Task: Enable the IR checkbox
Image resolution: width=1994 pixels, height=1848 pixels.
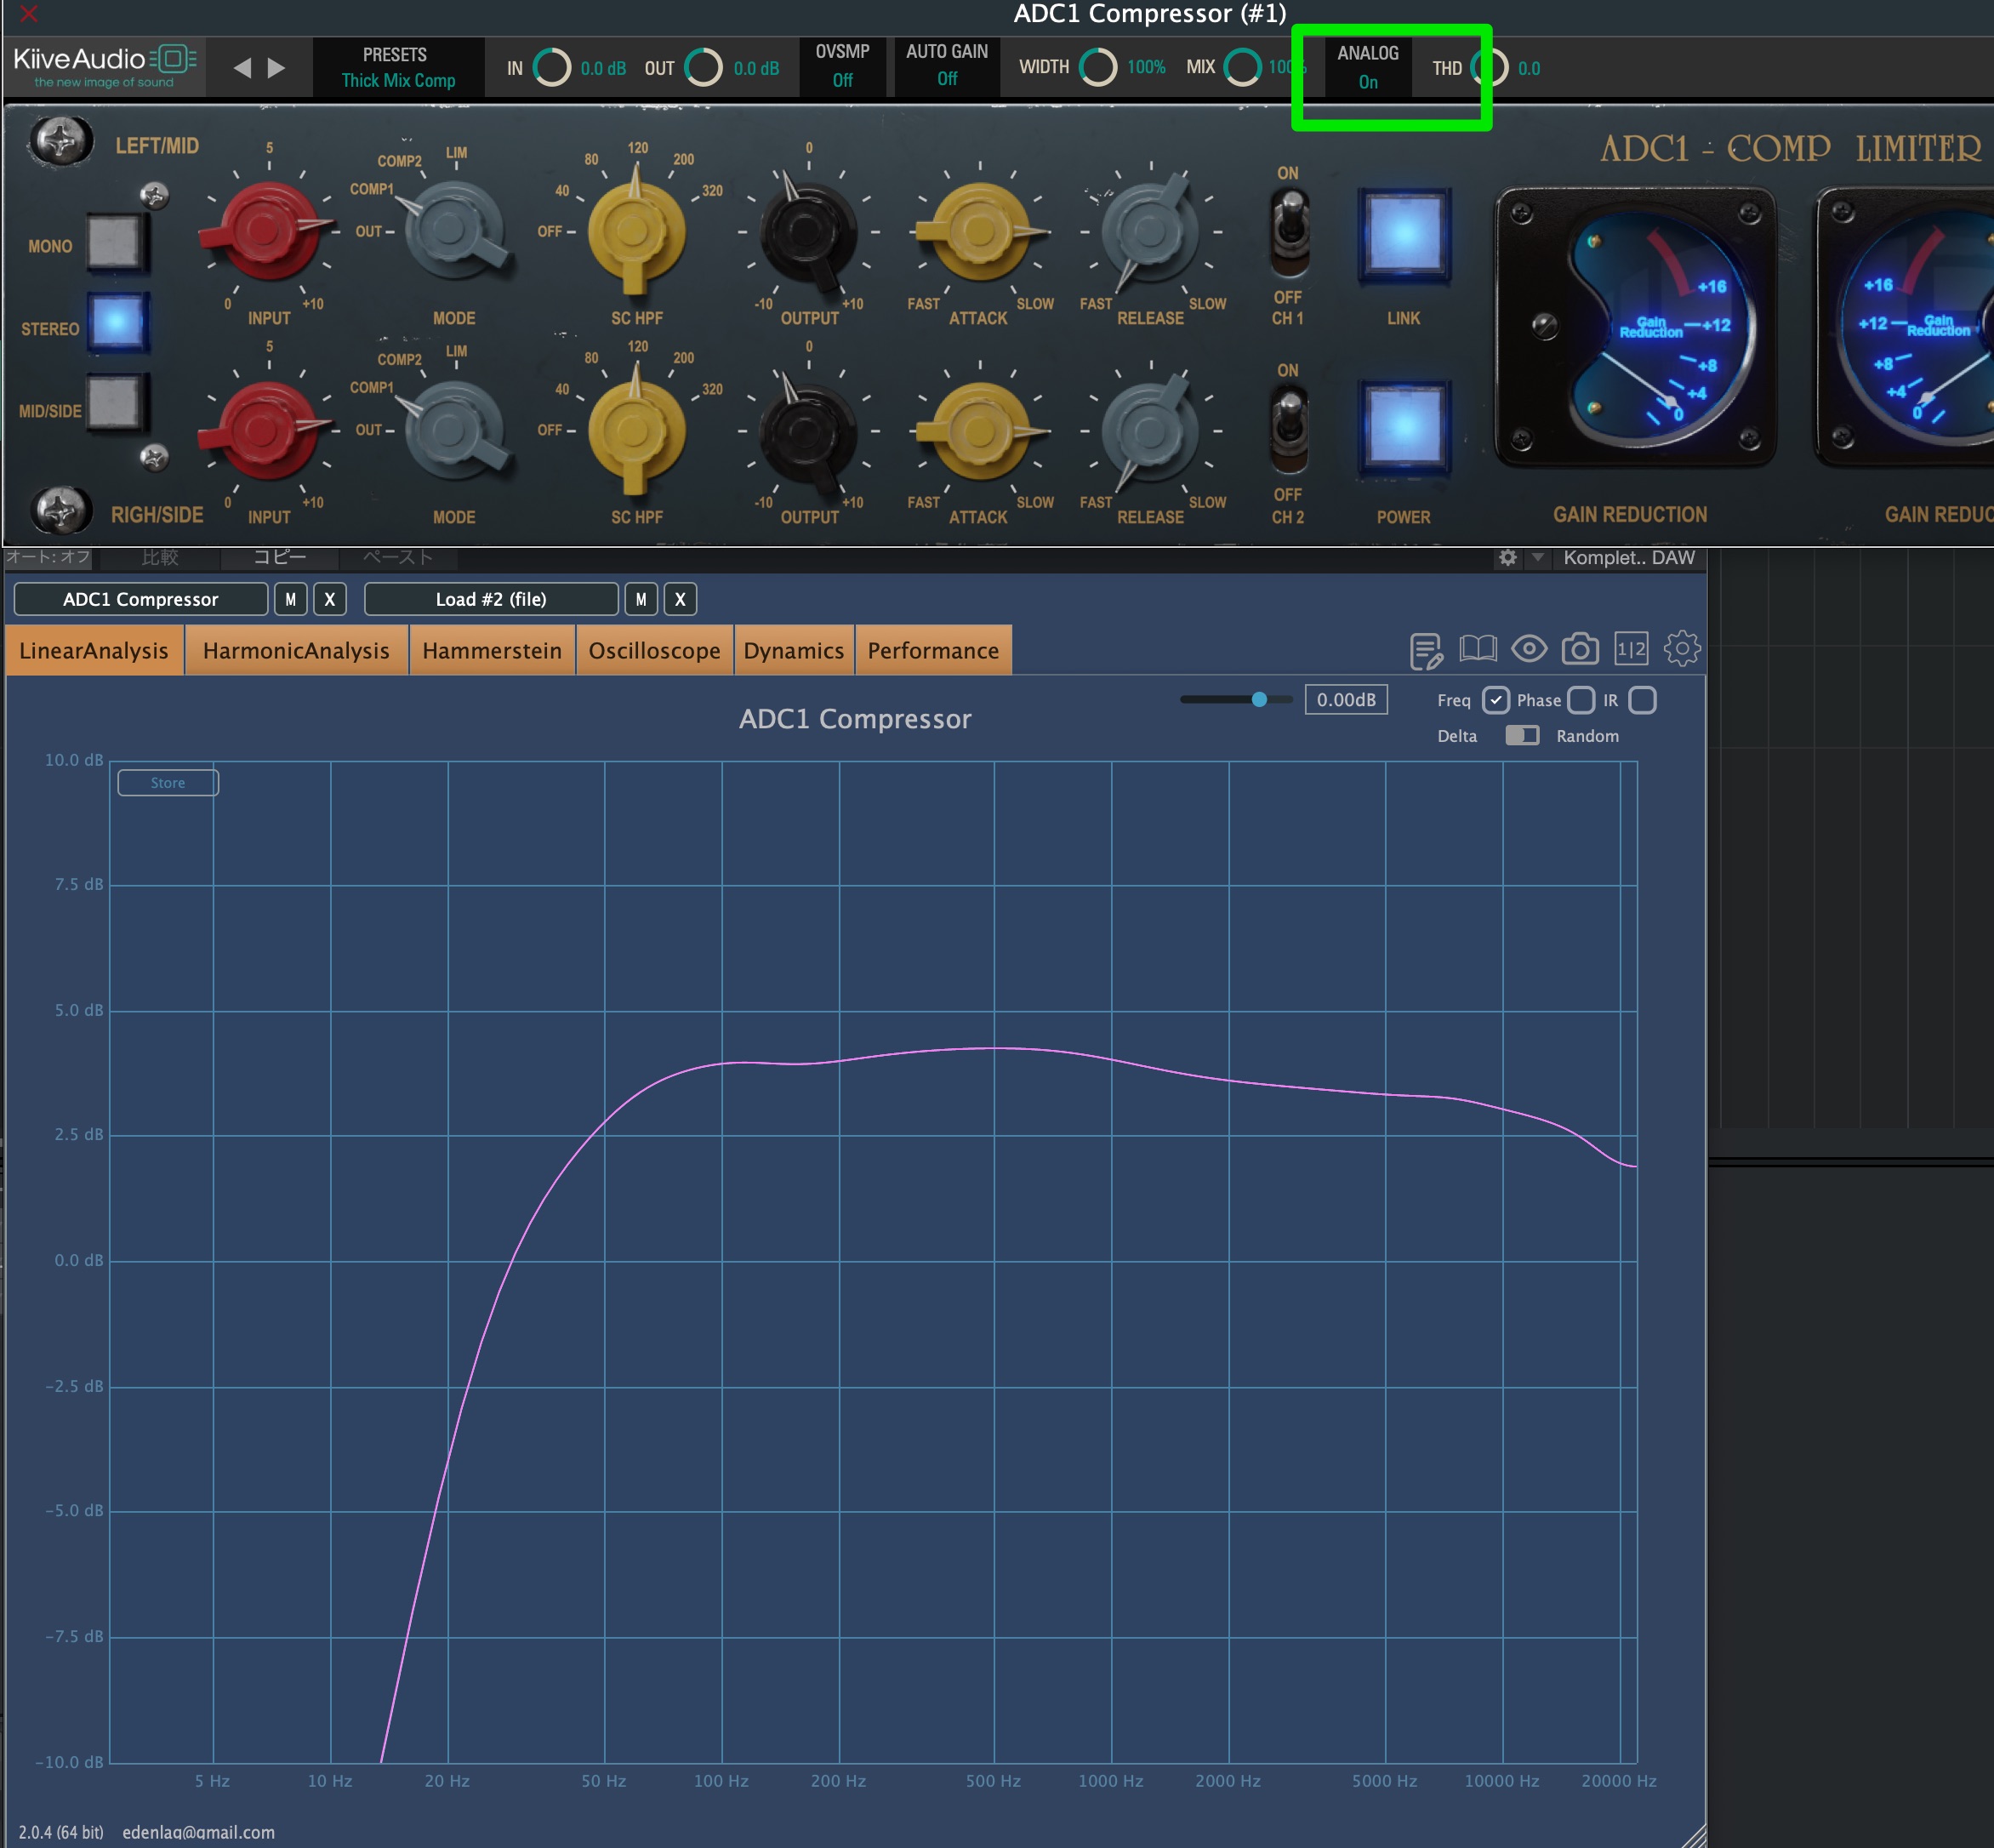Action: tap(1642, 700)
